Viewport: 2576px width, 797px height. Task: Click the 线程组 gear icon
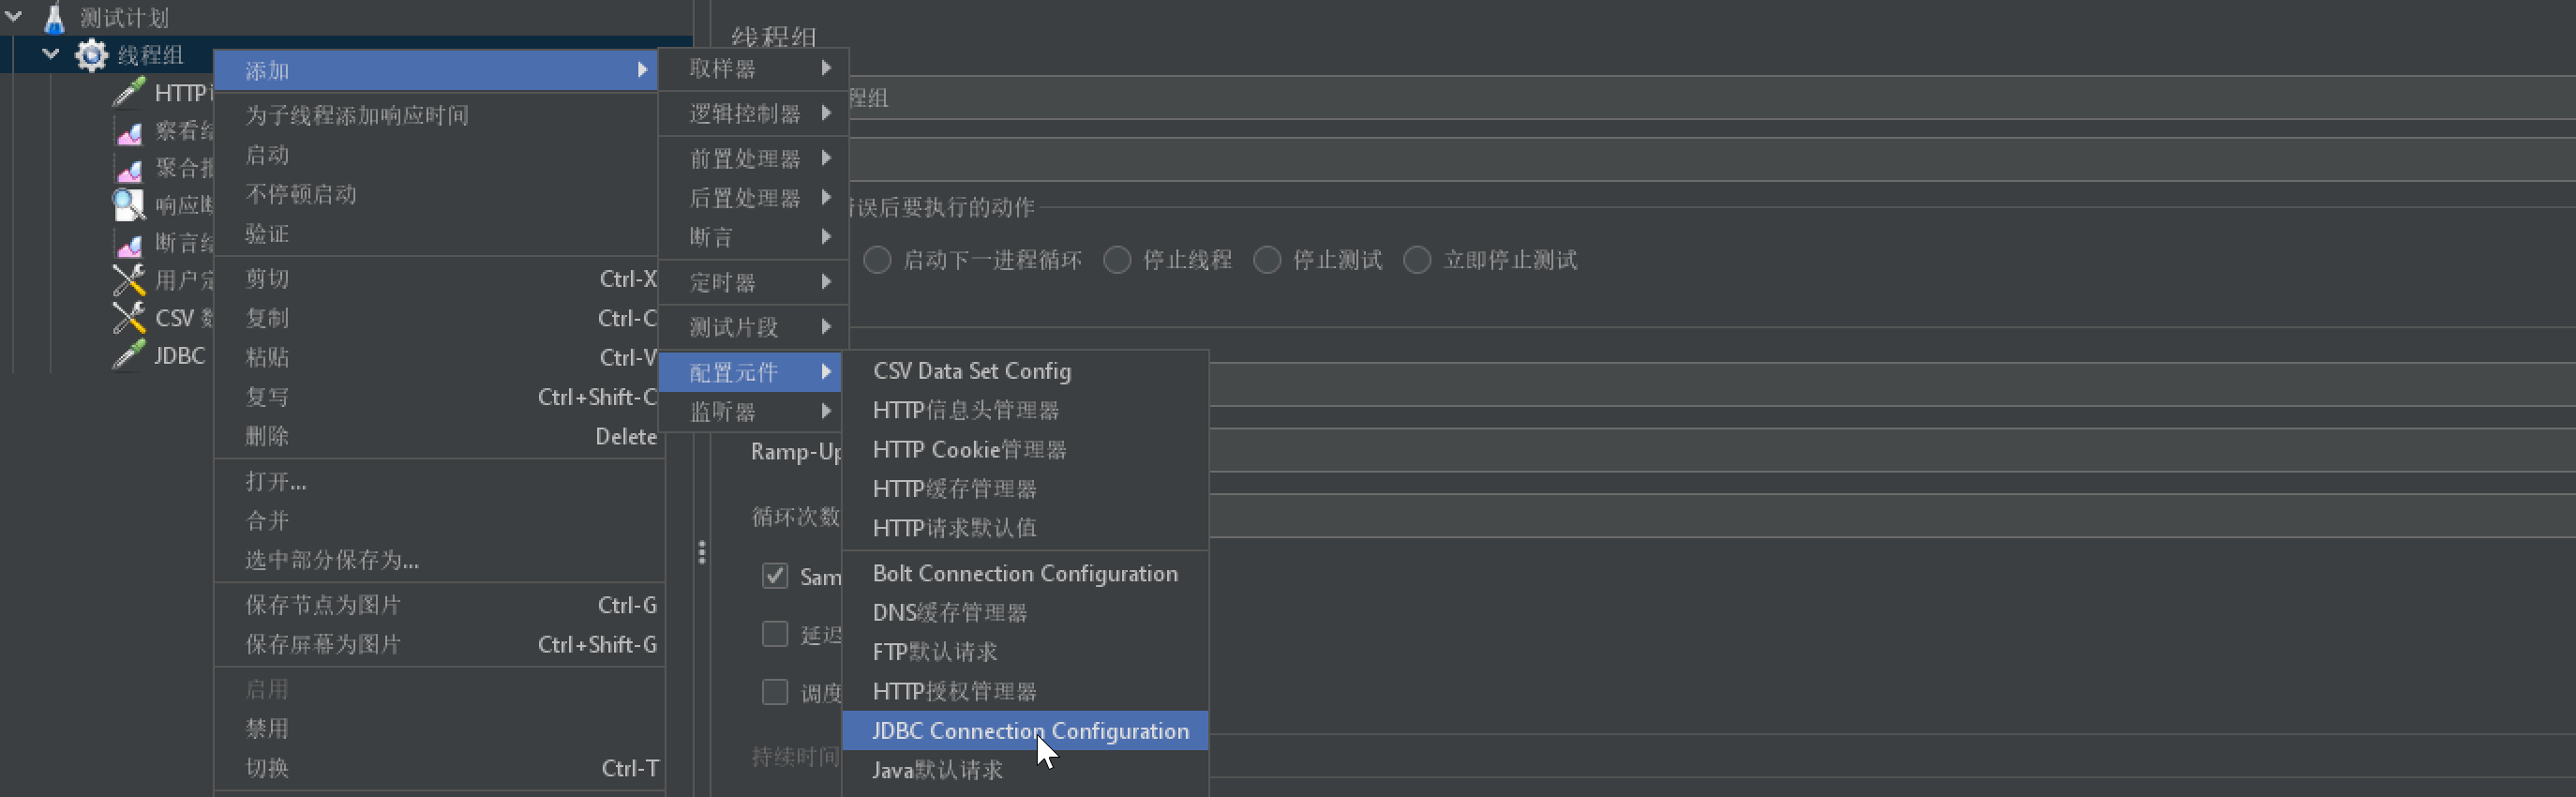(x=92, y=55)
